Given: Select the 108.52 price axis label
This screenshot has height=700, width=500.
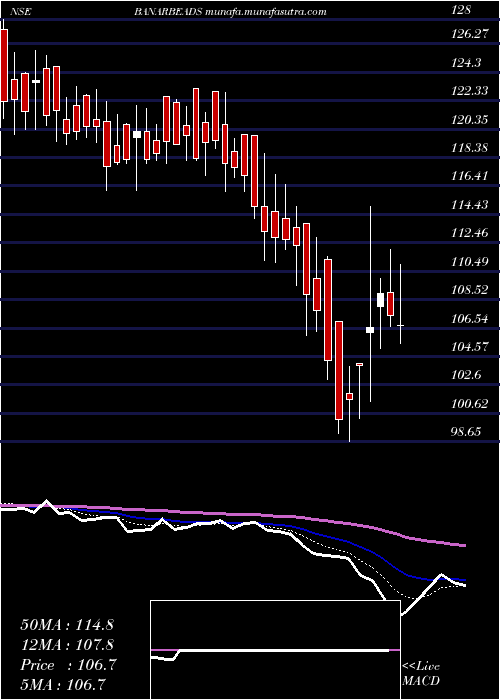Looking at the screenshot, I should 468,290.
